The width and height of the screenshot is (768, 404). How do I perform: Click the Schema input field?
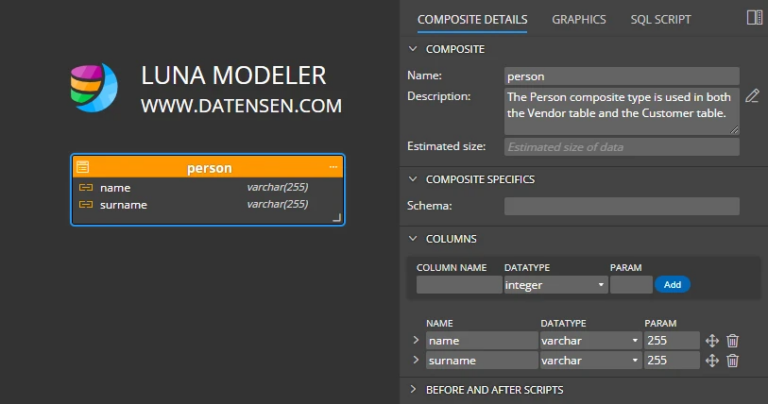[621, 206]
